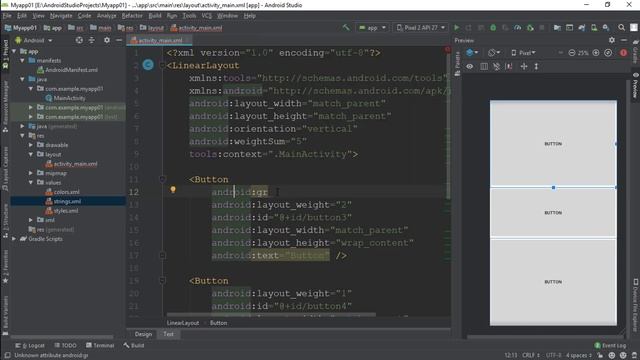This screenshot has width=640, height=360.
Task: Open Project panel gear settings
Action: [x=107, y=40]
